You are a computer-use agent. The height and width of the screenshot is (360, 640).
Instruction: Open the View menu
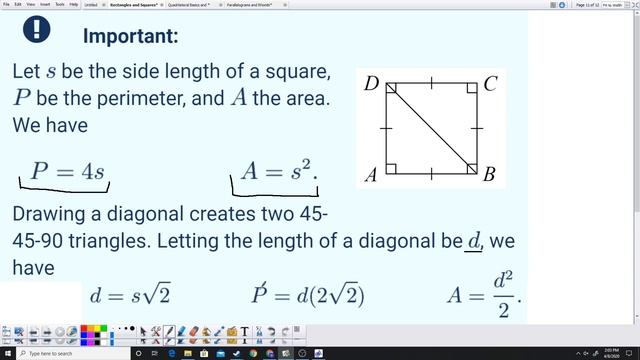click(x=31, y=4)
